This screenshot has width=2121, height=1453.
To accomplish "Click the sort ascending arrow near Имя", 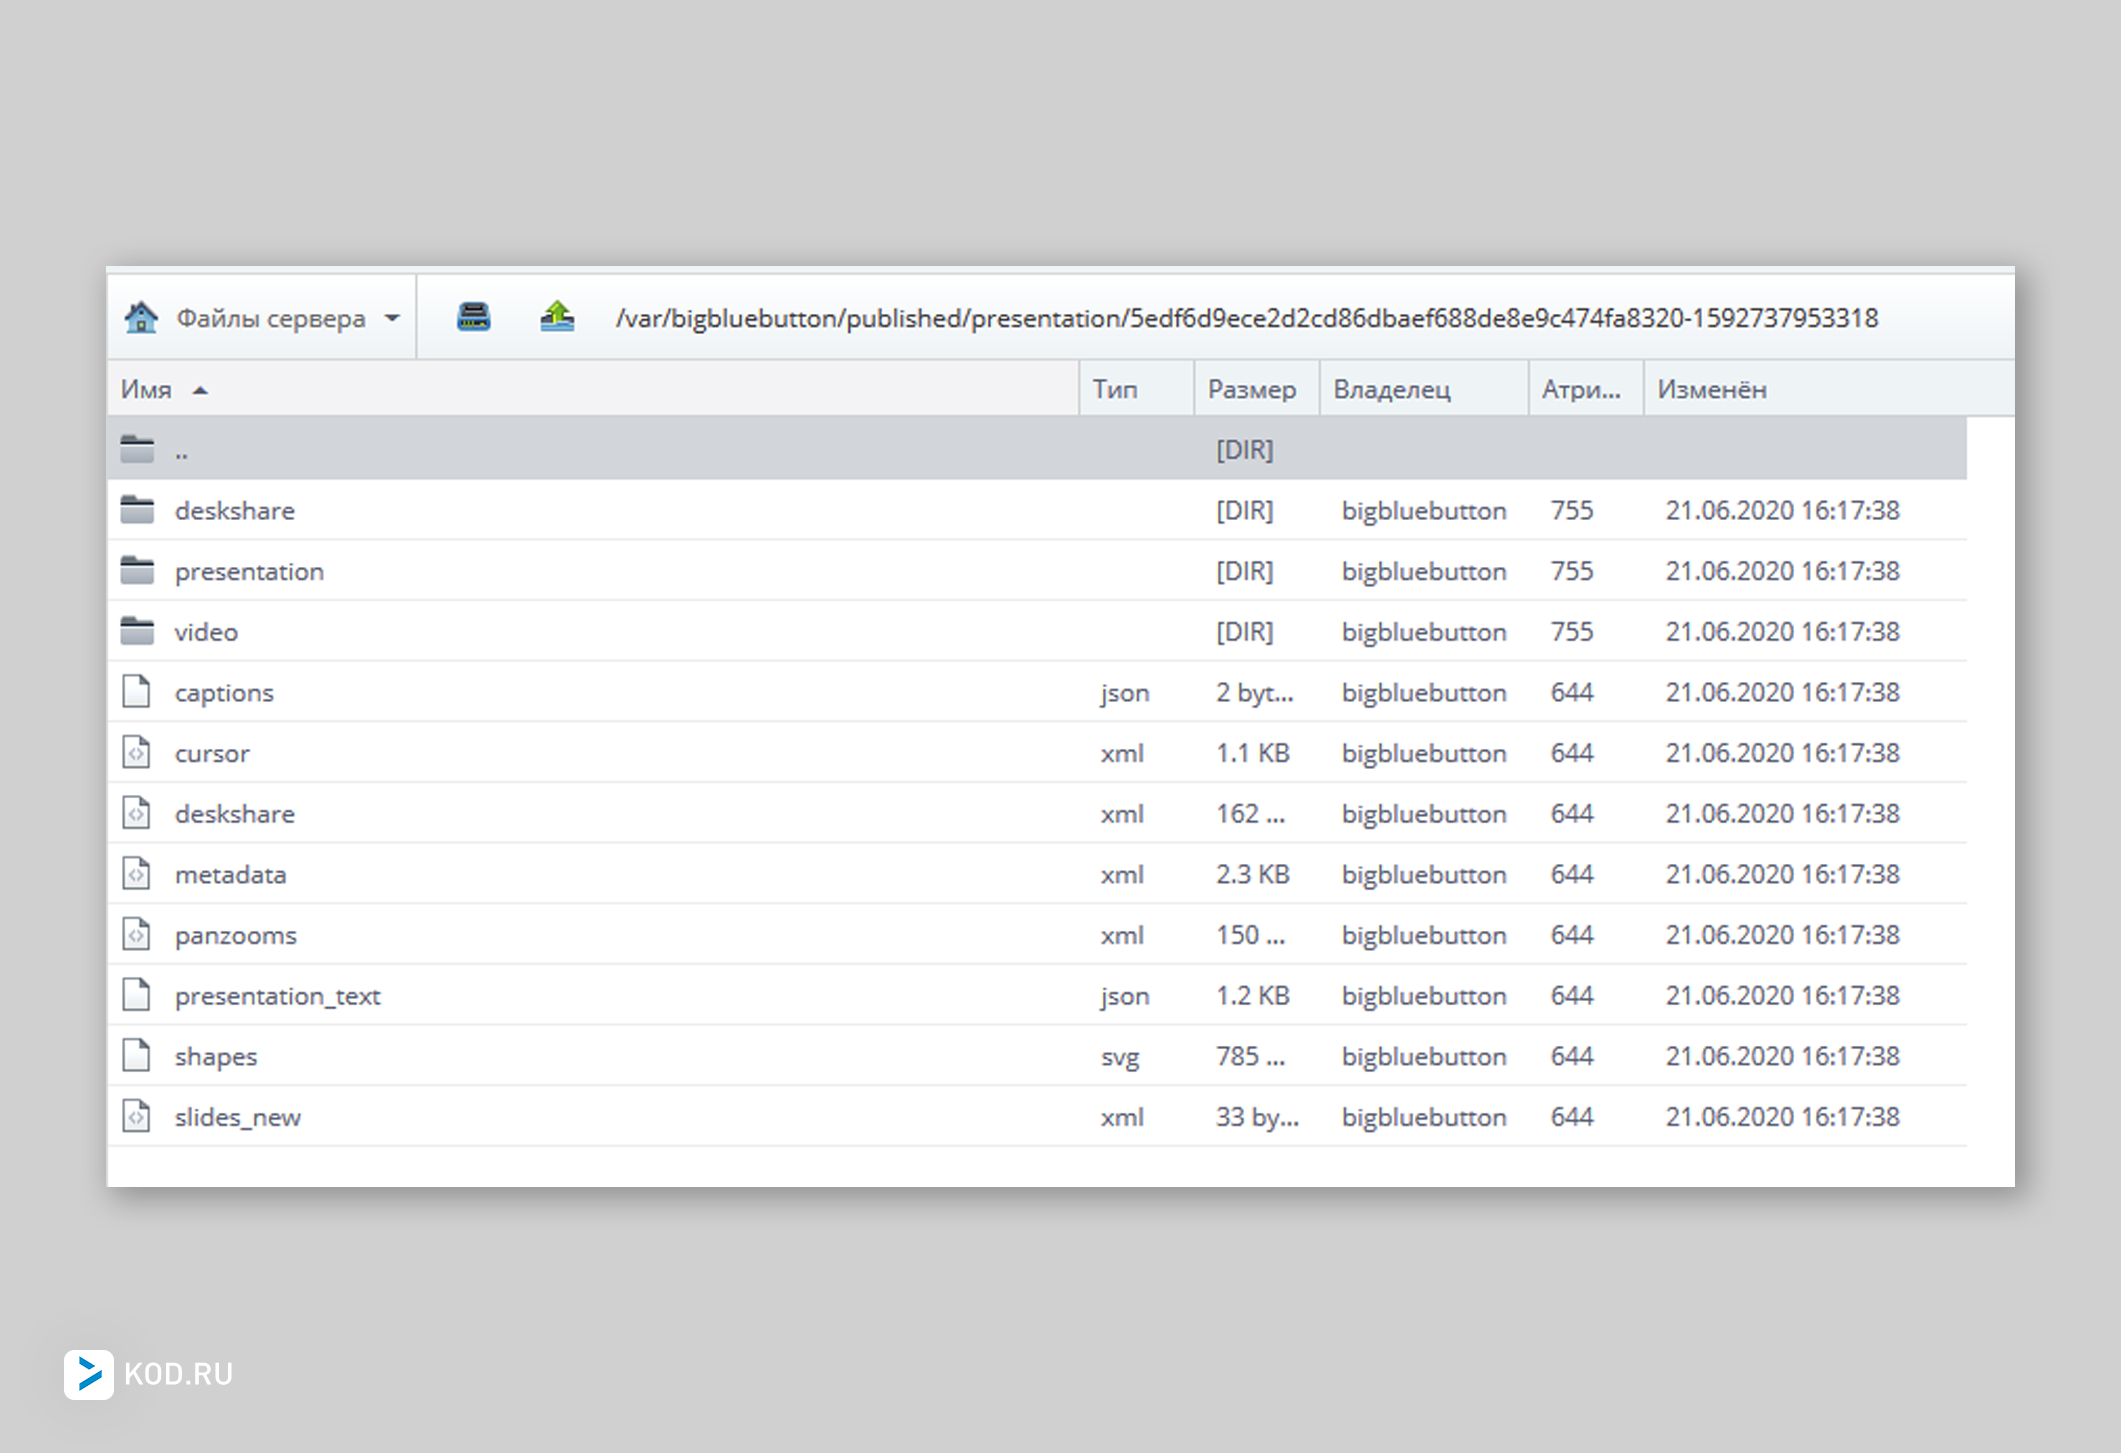I will (200, 390).
